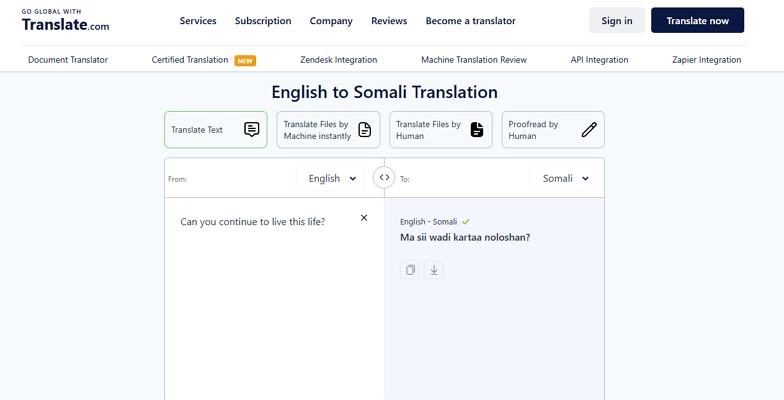Click the 'English - Somali' label
Screen dimensions: 784x400
428,222
